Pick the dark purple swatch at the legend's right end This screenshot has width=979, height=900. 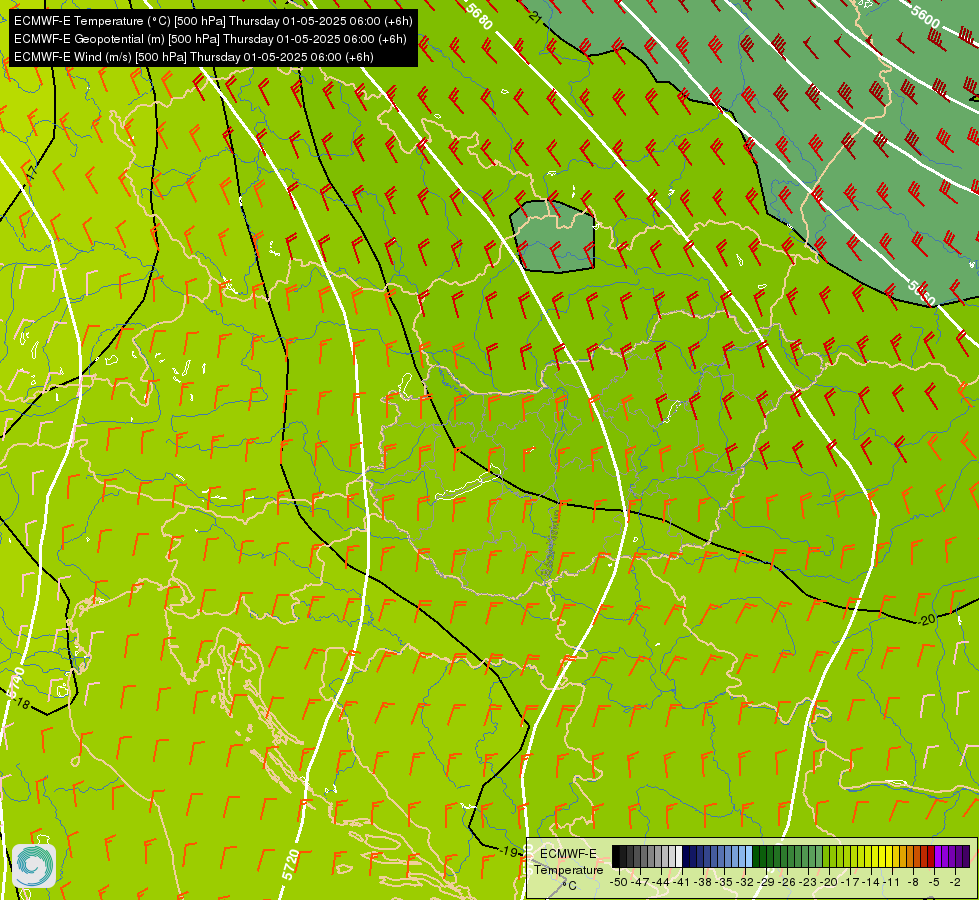(x=966, y=856)
